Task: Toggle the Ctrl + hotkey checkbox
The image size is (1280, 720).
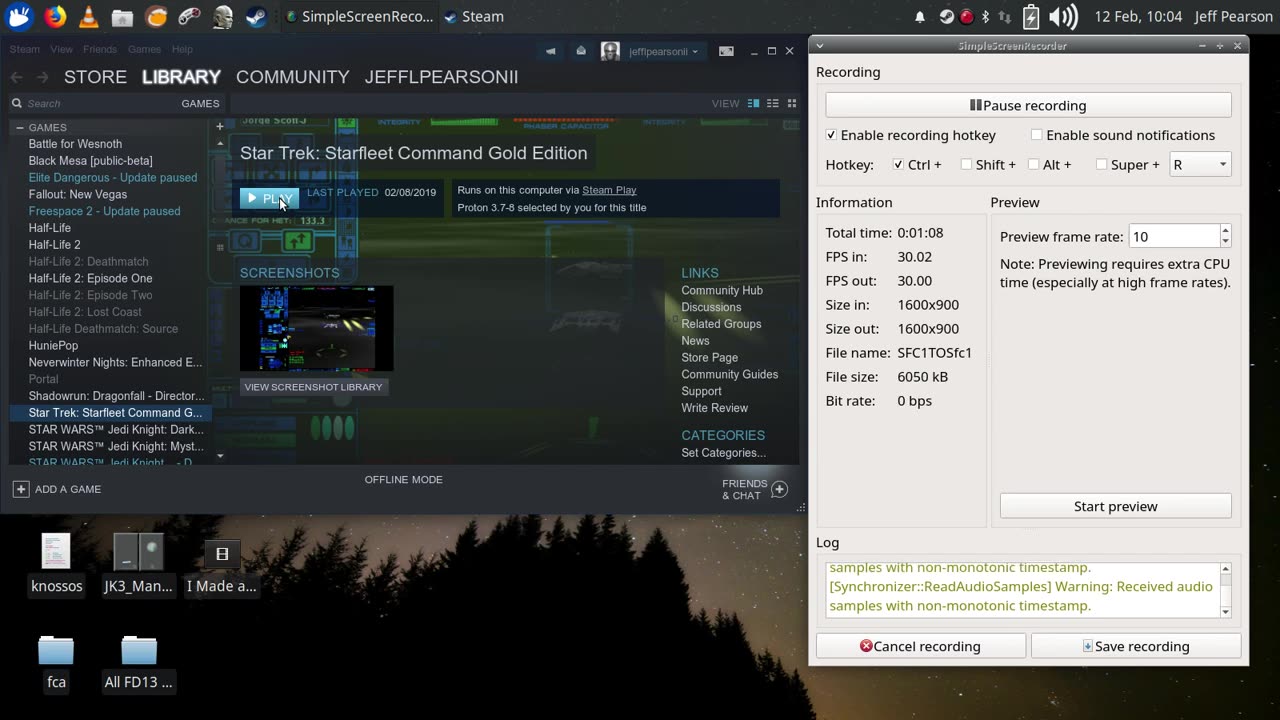Action: point(898,165)
